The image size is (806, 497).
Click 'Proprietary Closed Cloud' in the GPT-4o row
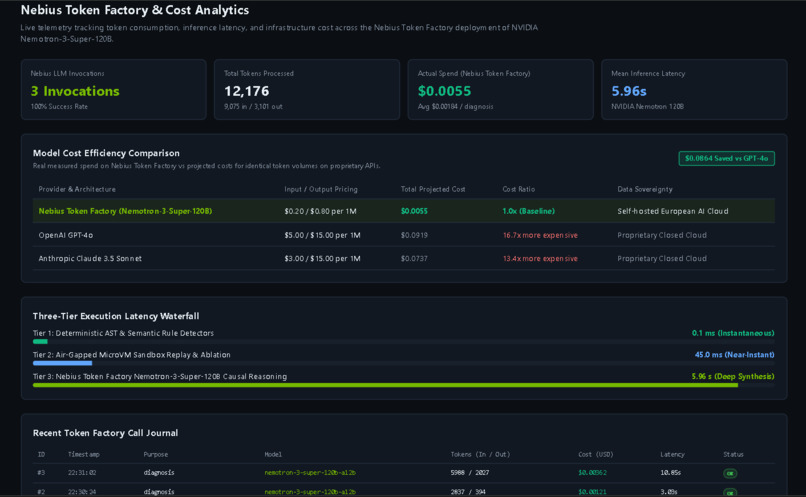pyautogui.click(x=662, y=235)
